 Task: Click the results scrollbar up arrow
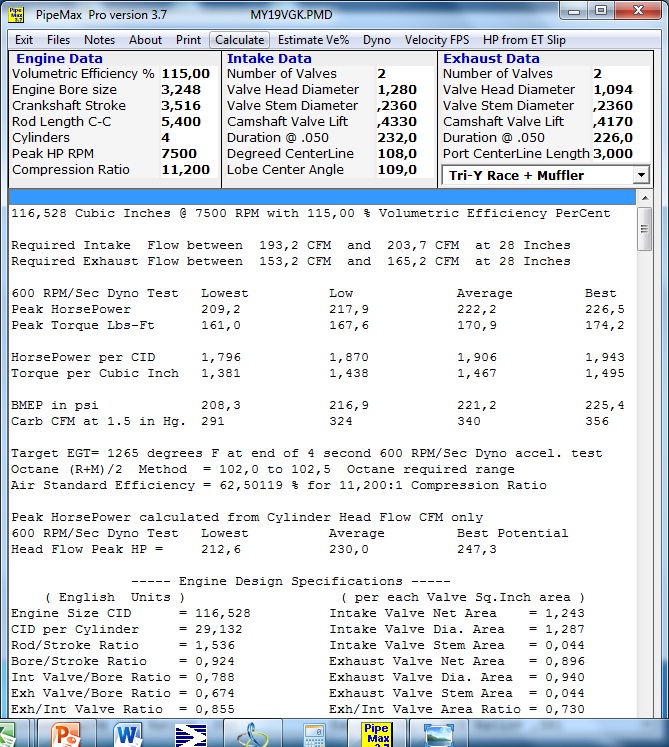645,197
